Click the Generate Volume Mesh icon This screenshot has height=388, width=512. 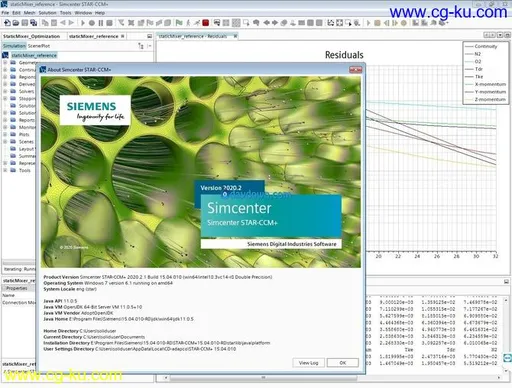[x=167, y=23]
